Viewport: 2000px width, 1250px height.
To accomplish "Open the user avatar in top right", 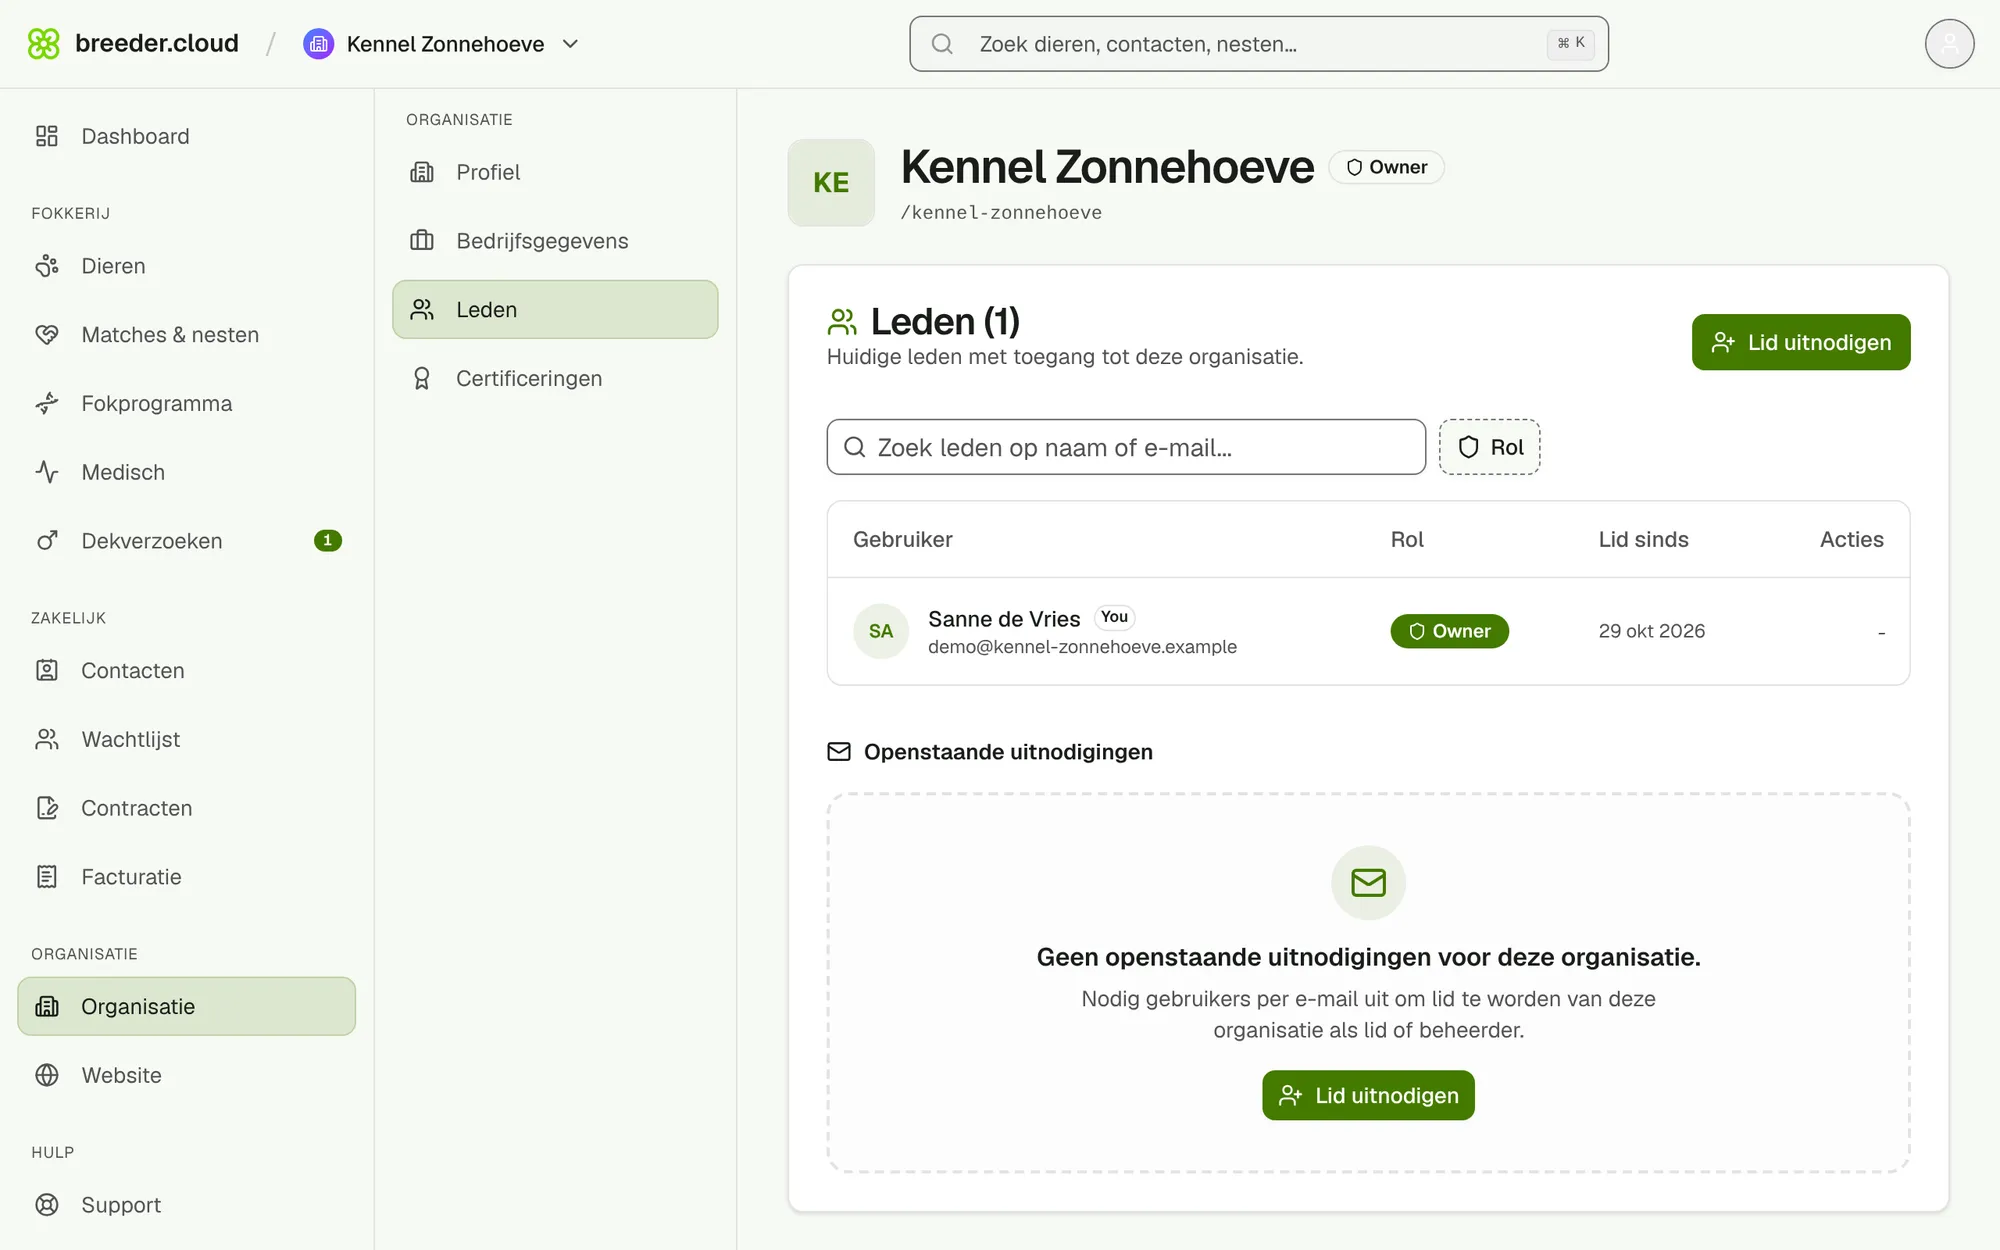I will [x=1949, y=44].
